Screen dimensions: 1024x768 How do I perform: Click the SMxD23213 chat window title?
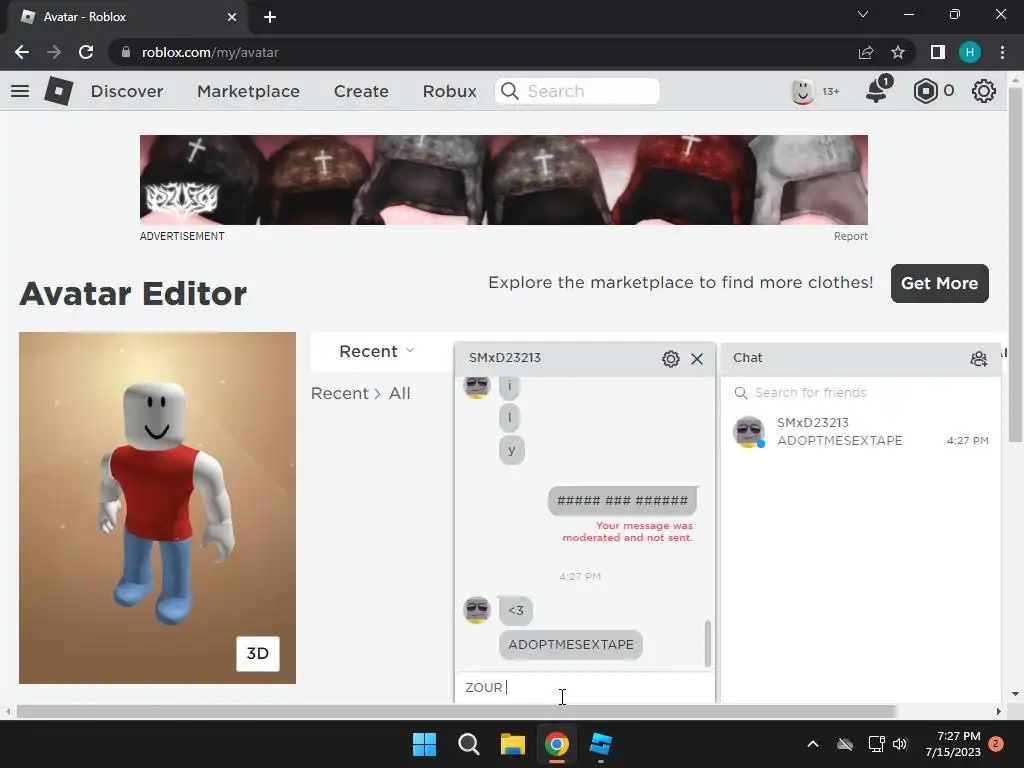tap(505, 358)
